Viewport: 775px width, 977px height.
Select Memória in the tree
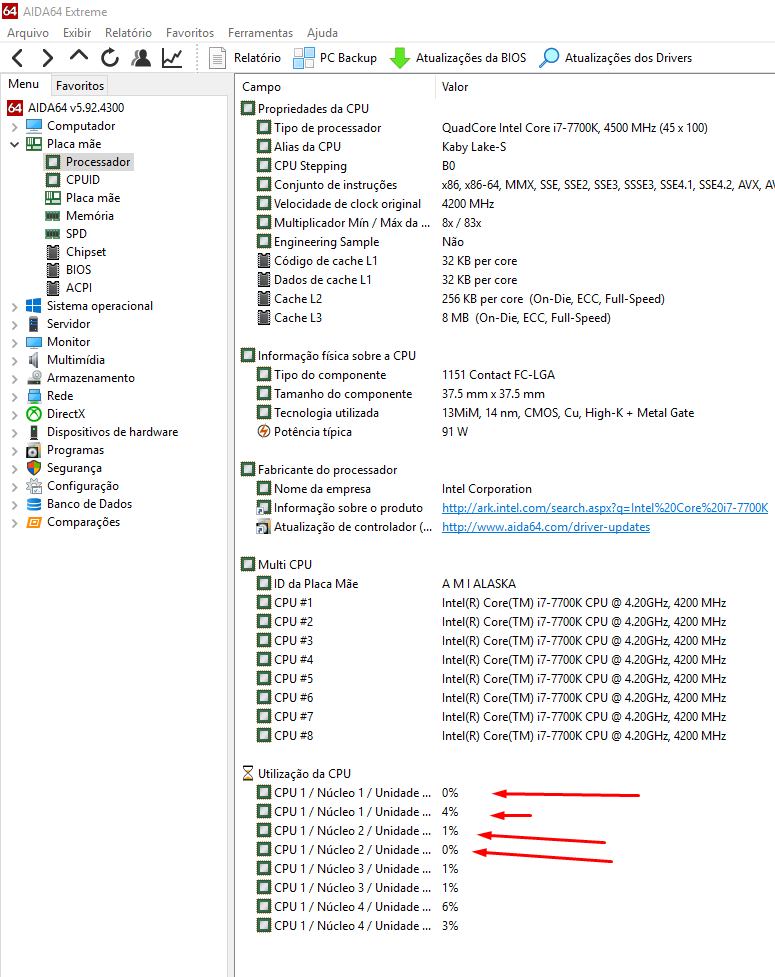tap(90, 216)
